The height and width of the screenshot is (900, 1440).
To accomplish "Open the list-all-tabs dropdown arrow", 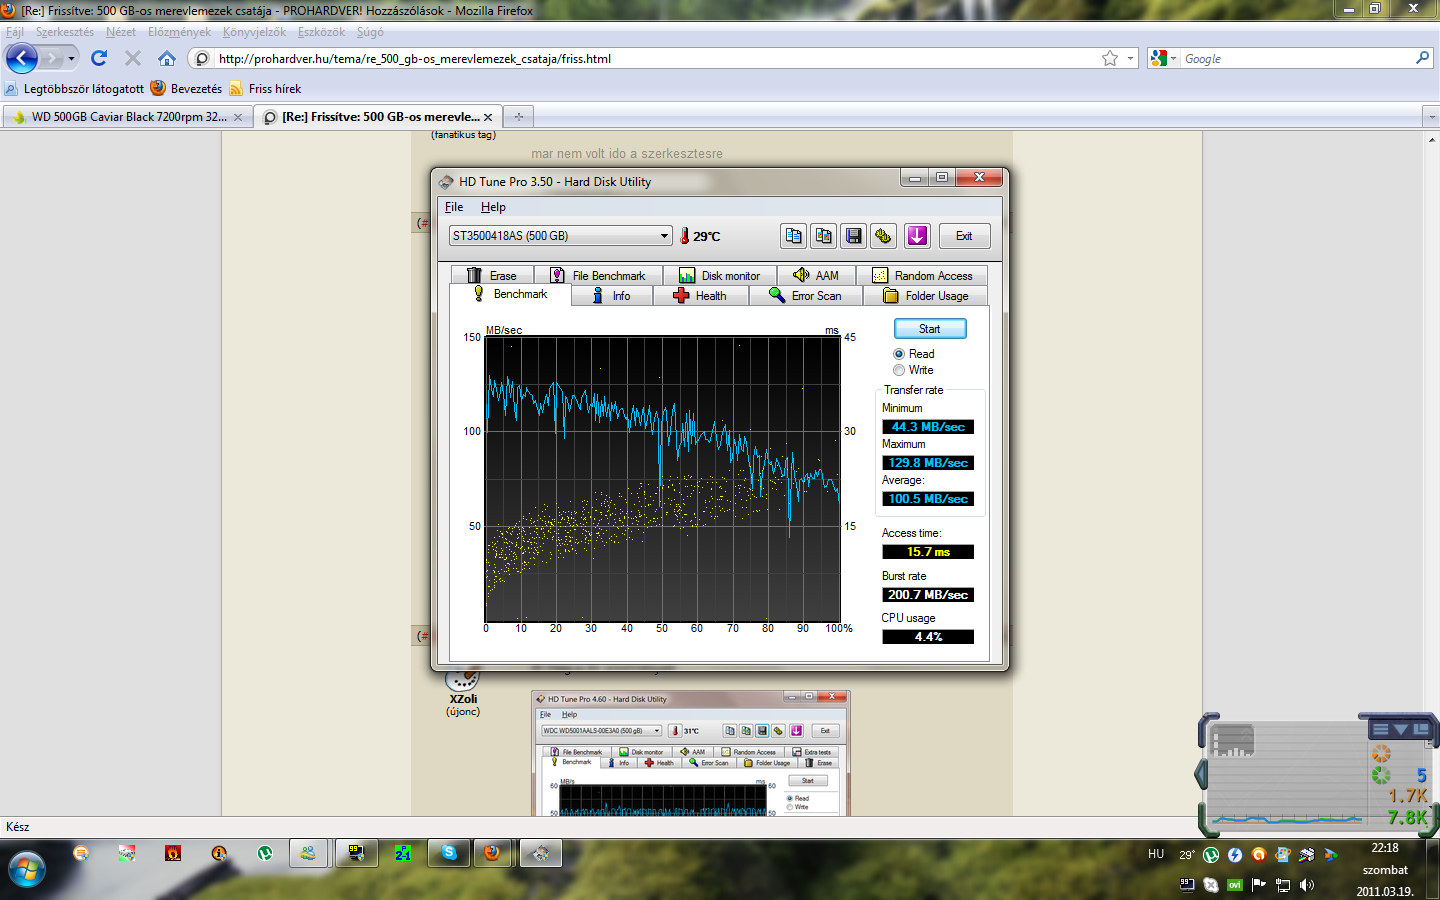I will click(x=1431, y=117).
